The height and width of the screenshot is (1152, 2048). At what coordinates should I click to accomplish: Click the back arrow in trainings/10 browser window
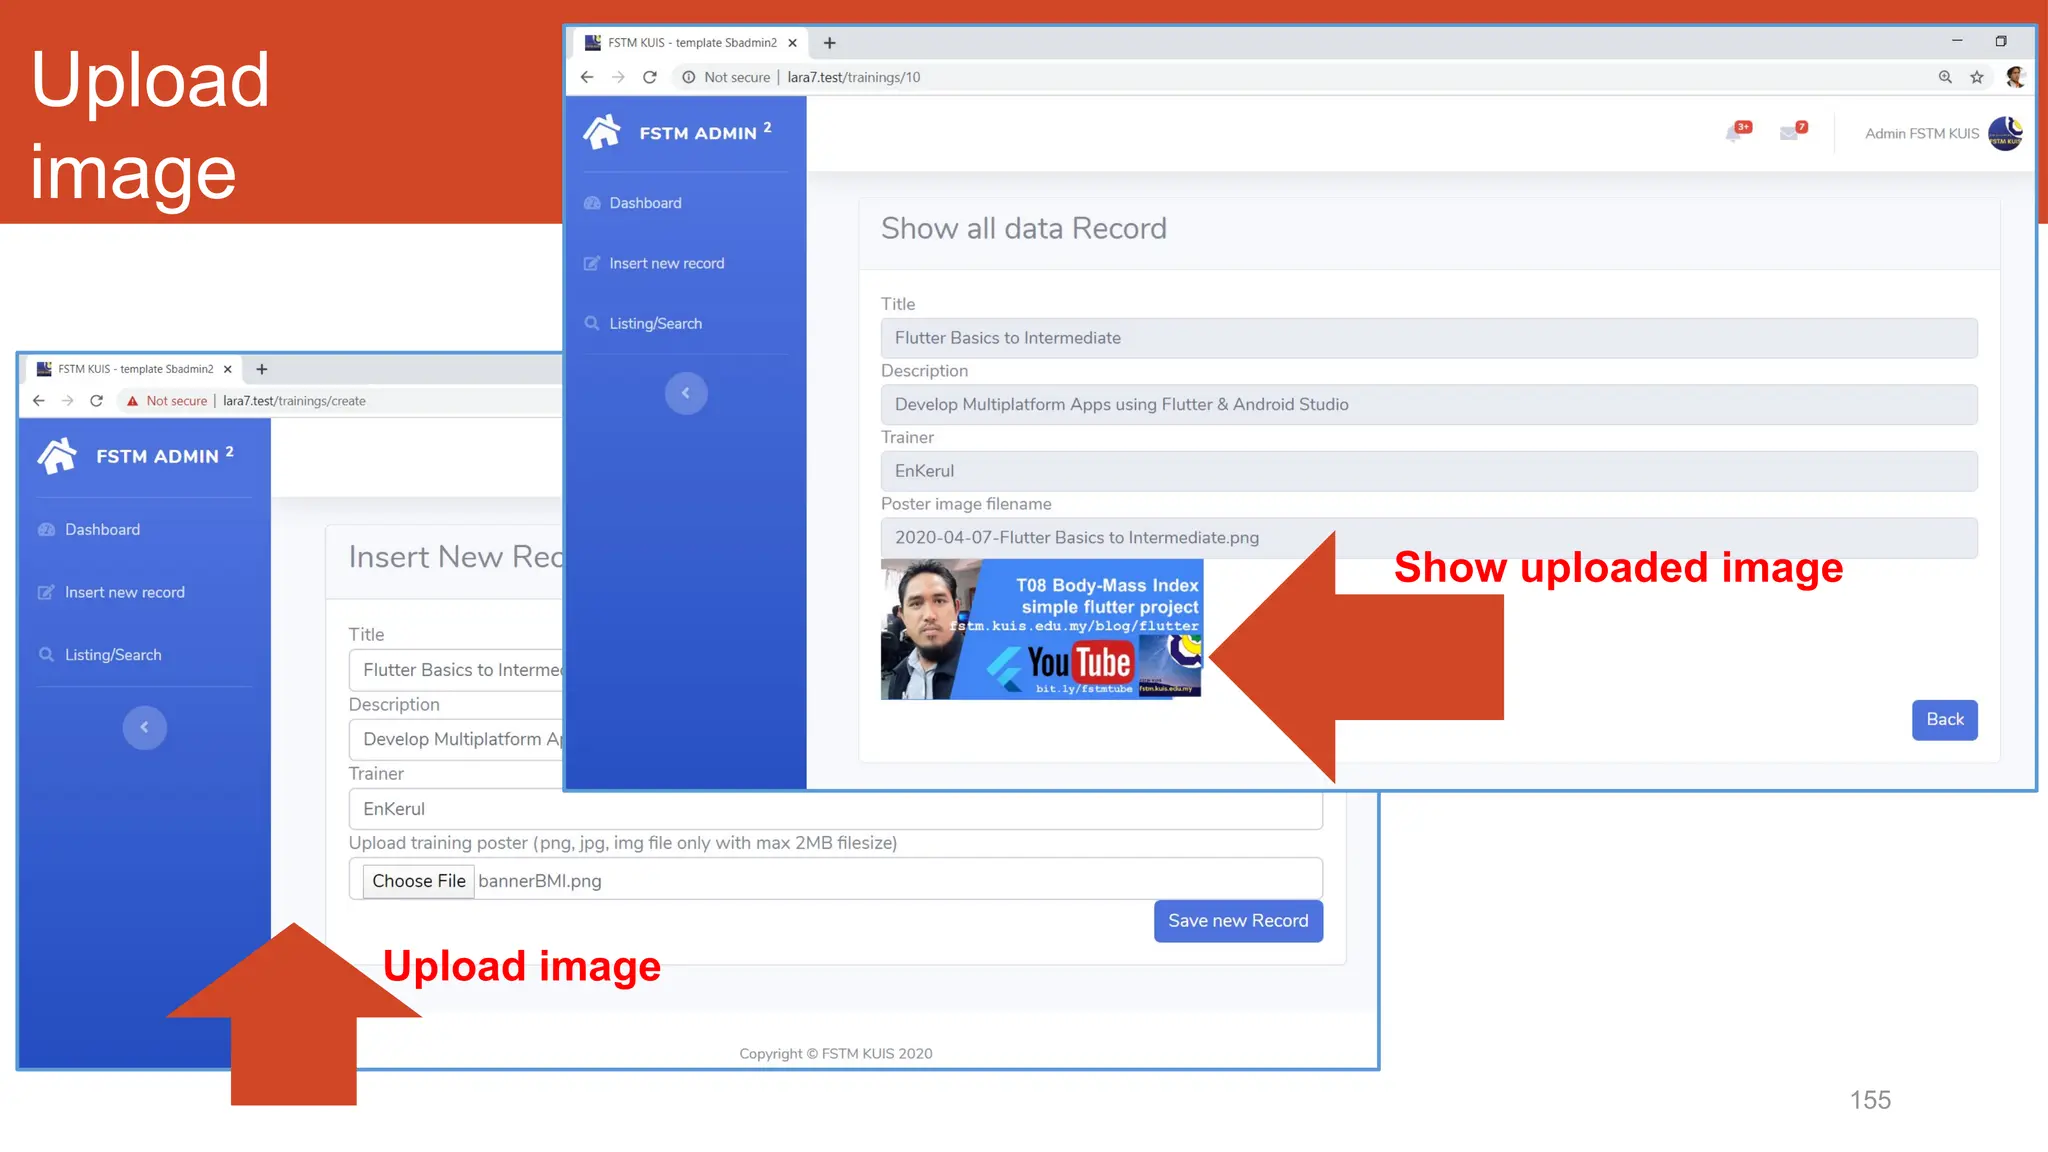[x=587, y=77]
